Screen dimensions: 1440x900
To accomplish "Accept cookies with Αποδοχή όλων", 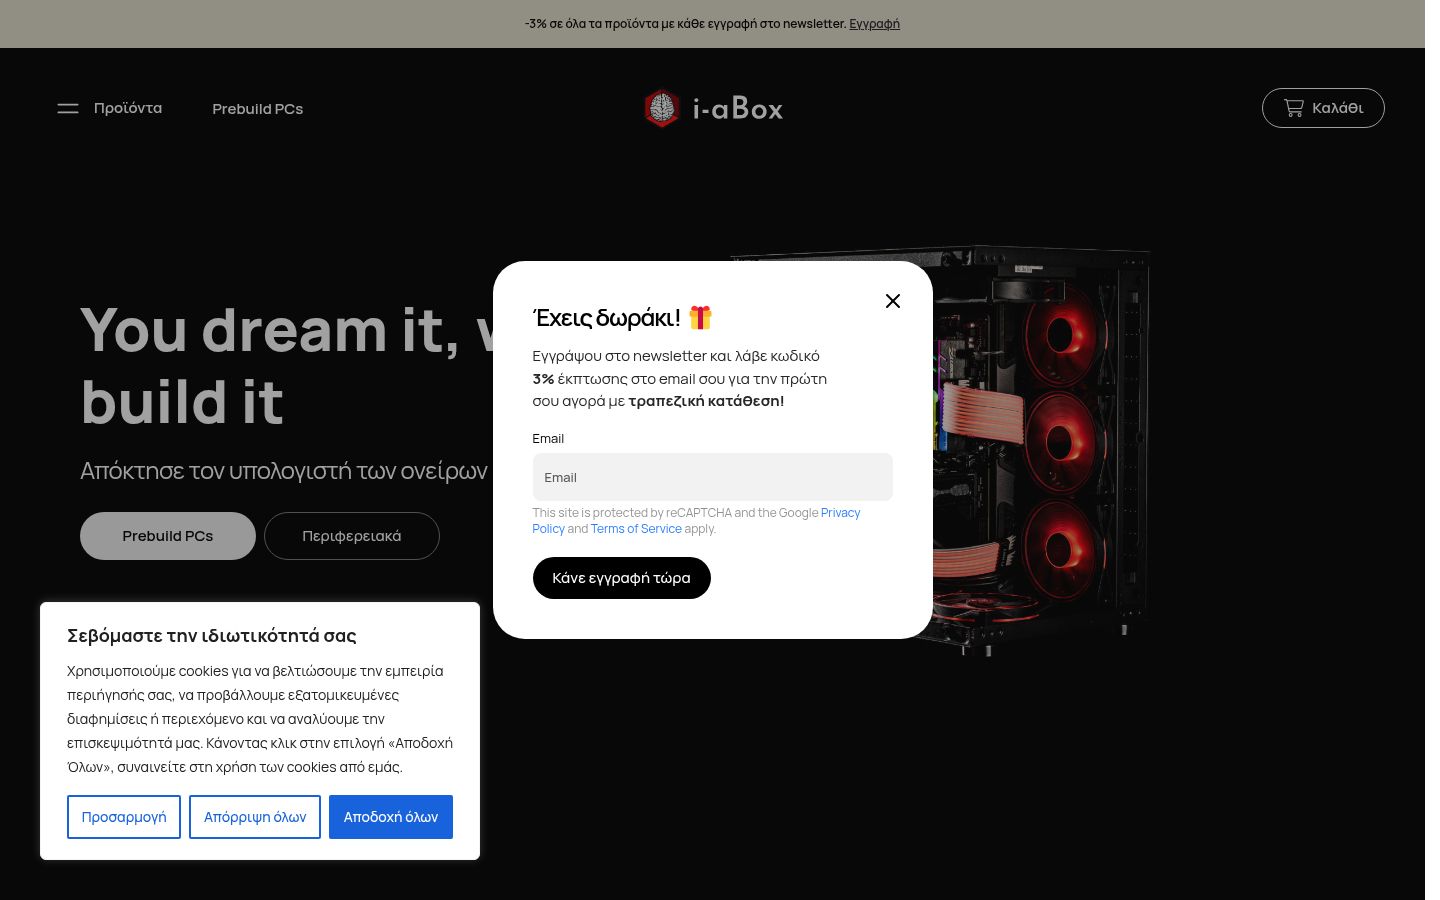I will pyautogui.click(x=391, y=817).
